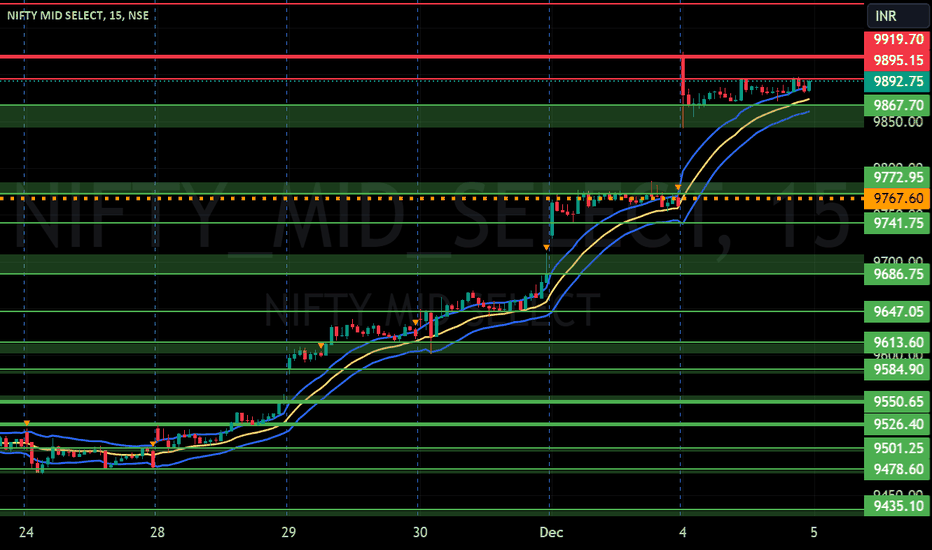Select the 9550.65 green level label
932x550 pixels.
[898, 401]
